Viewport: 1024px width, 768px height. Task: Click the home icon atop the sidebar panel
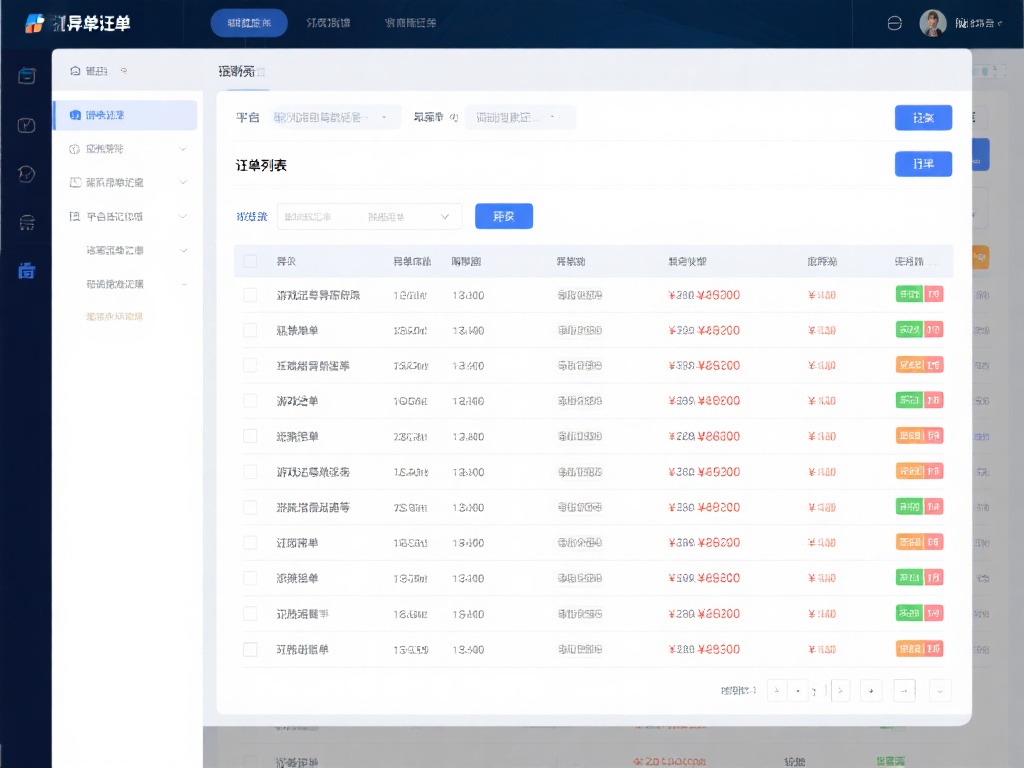(x=75, y=71)
